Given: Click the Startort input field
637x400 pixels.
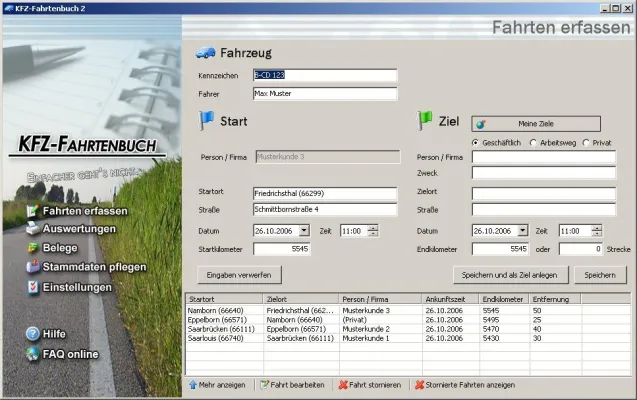Looking at the screenshot, I should [325, 193].
